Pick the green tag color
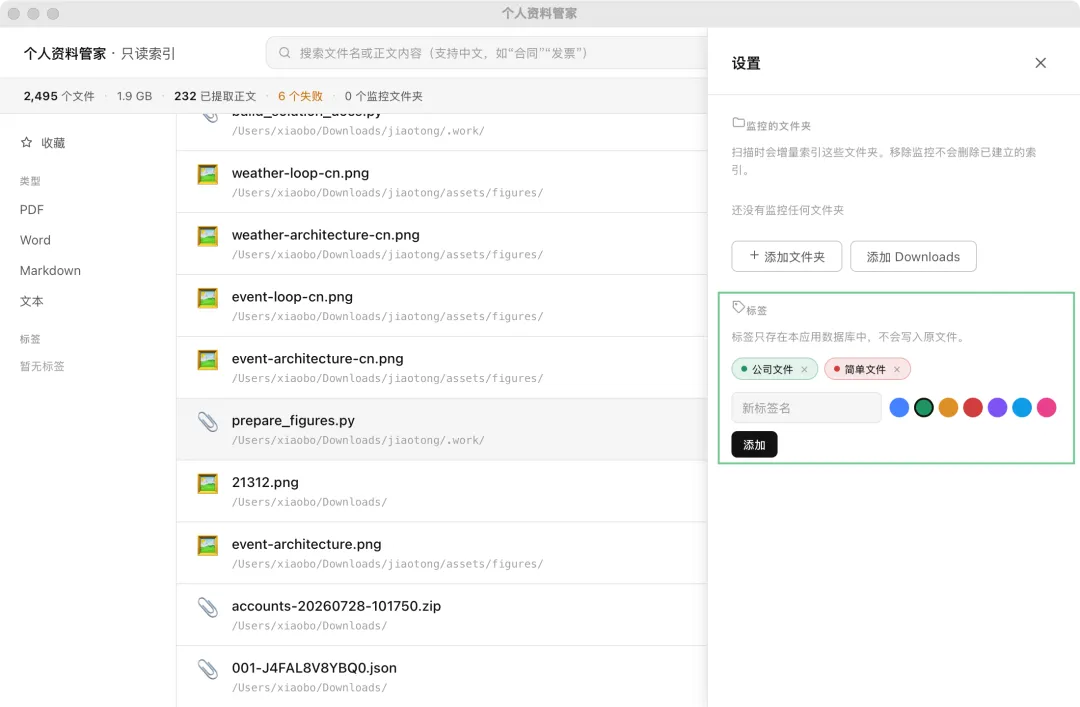The width and height of the screenshot is (1080, 707). 924,407
